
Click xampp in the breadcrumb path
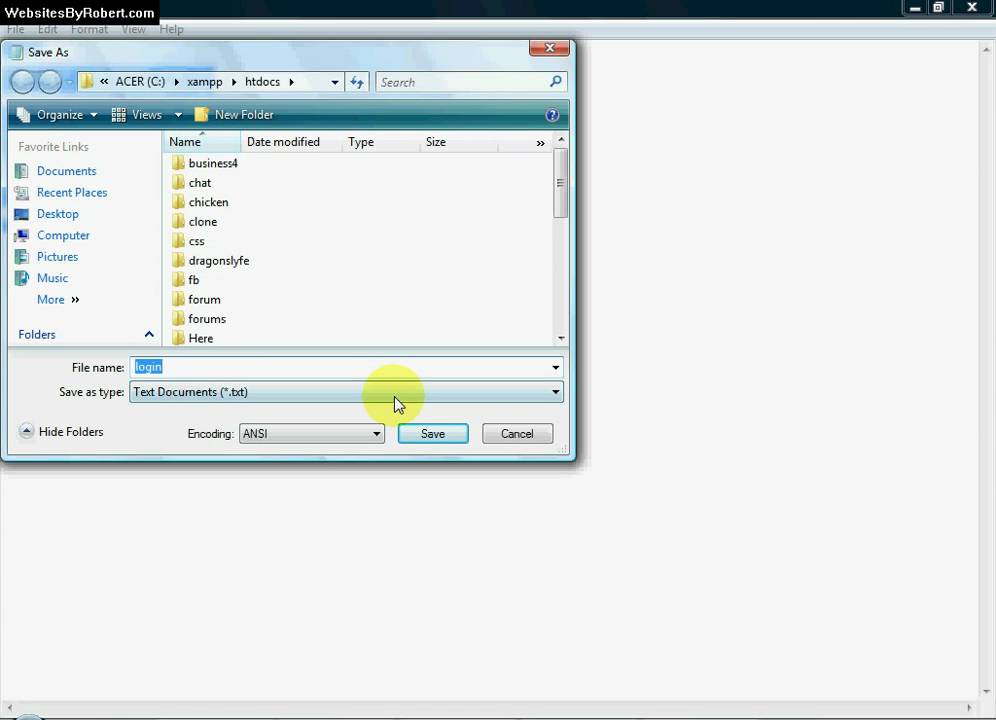click(205, 82)
